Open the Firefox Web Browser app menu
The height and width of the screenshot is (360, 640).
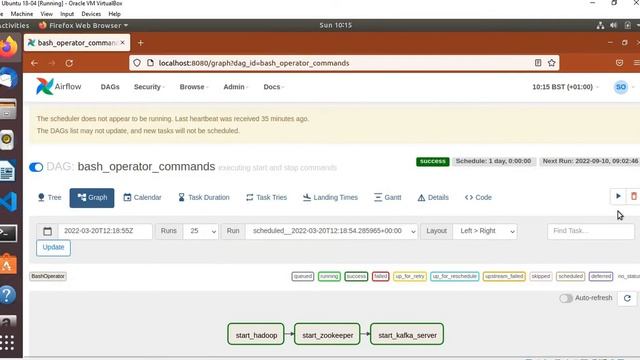(x=84, y=25)
